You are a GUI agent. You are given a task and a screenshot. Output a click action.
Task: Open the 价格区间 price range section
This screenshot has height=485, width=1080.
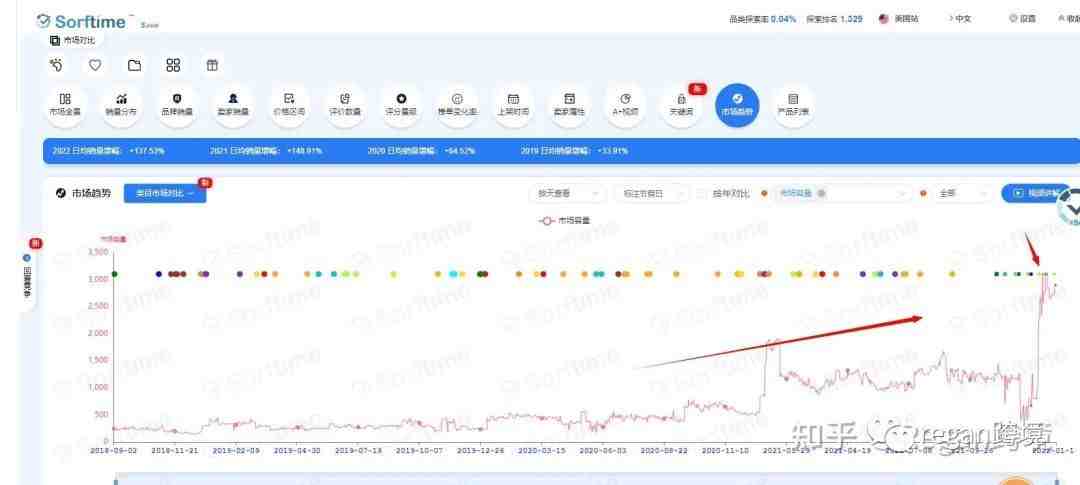(289, 105)
